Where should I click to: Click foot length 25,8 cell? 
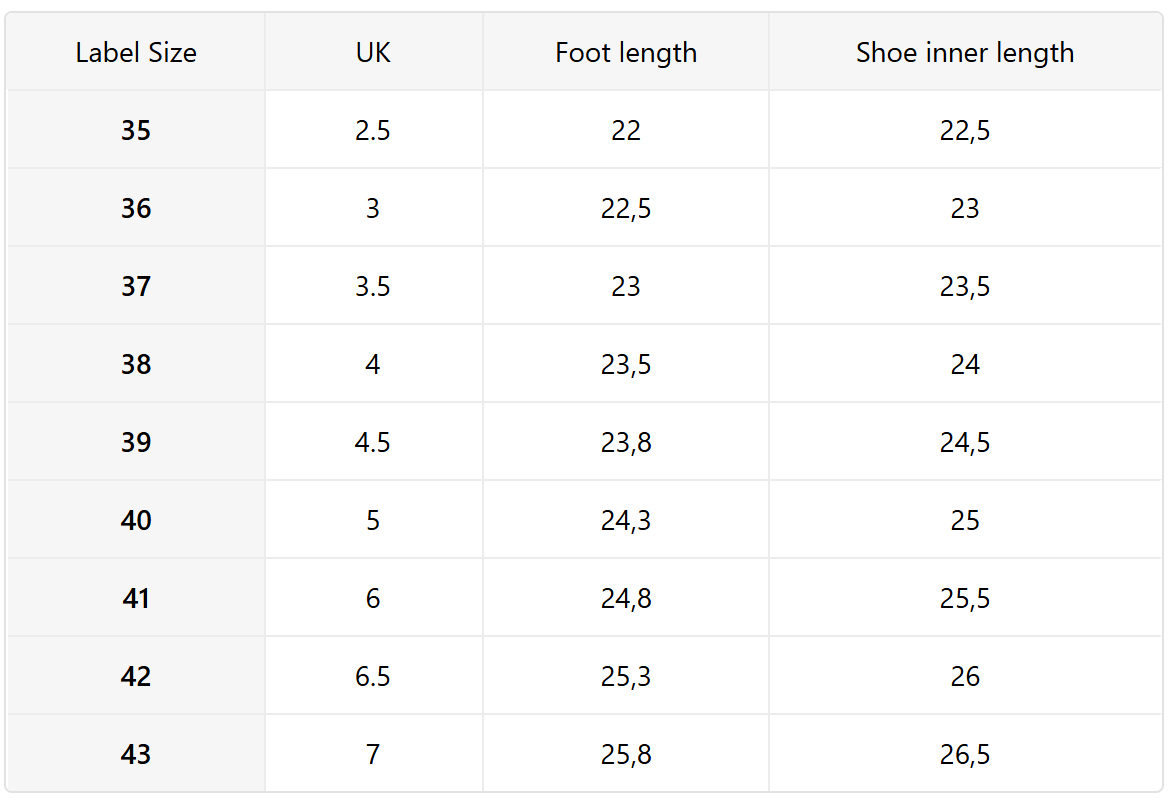click(x=626, y=754)
